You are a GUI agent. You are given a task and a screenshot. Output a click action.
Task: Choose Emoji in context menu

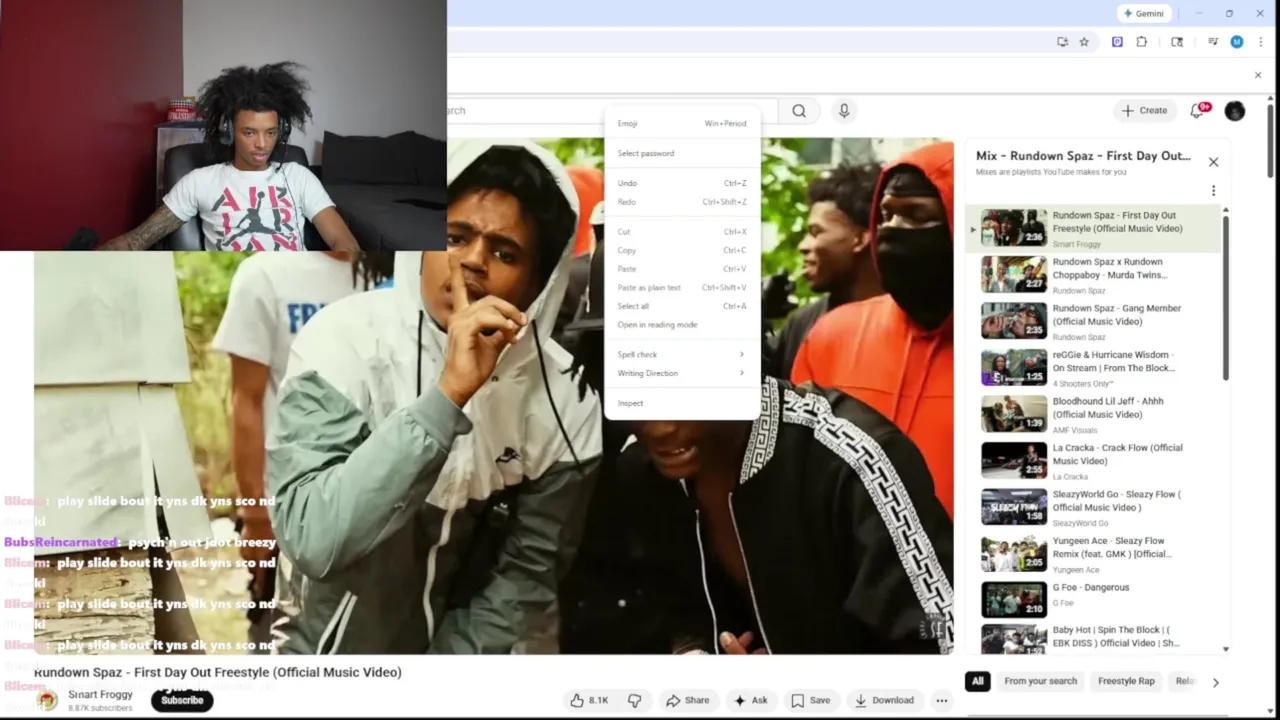pos(682,123)
